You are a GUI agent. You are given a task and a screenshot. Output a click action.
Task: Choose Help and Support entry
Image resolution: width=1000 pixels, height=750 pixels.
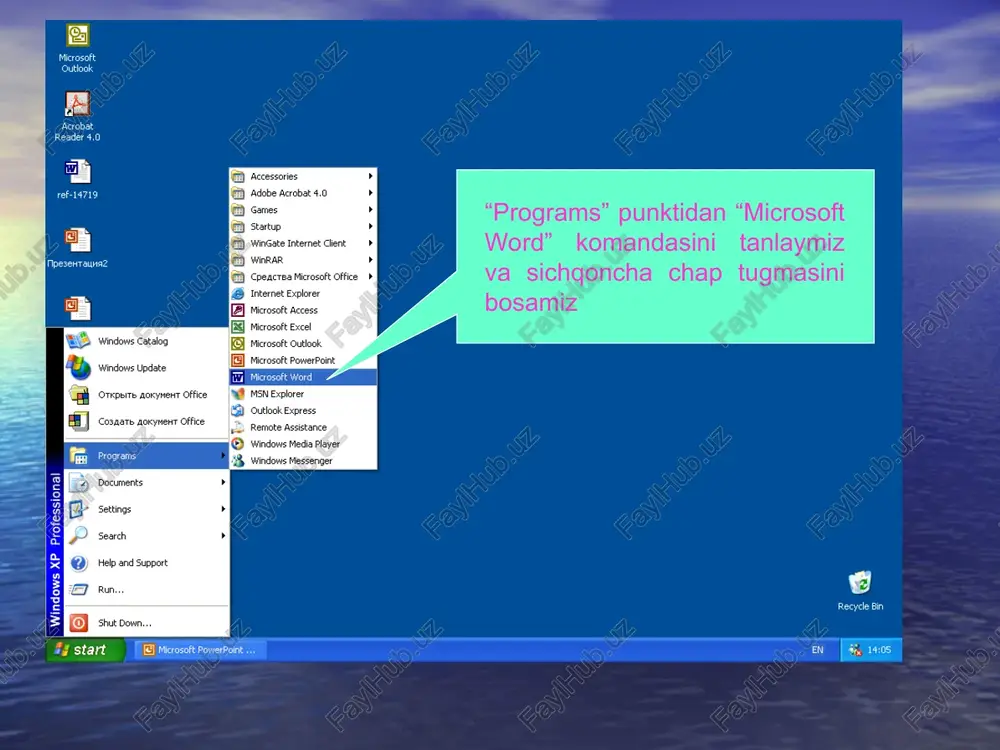click(x=146, y=562)
